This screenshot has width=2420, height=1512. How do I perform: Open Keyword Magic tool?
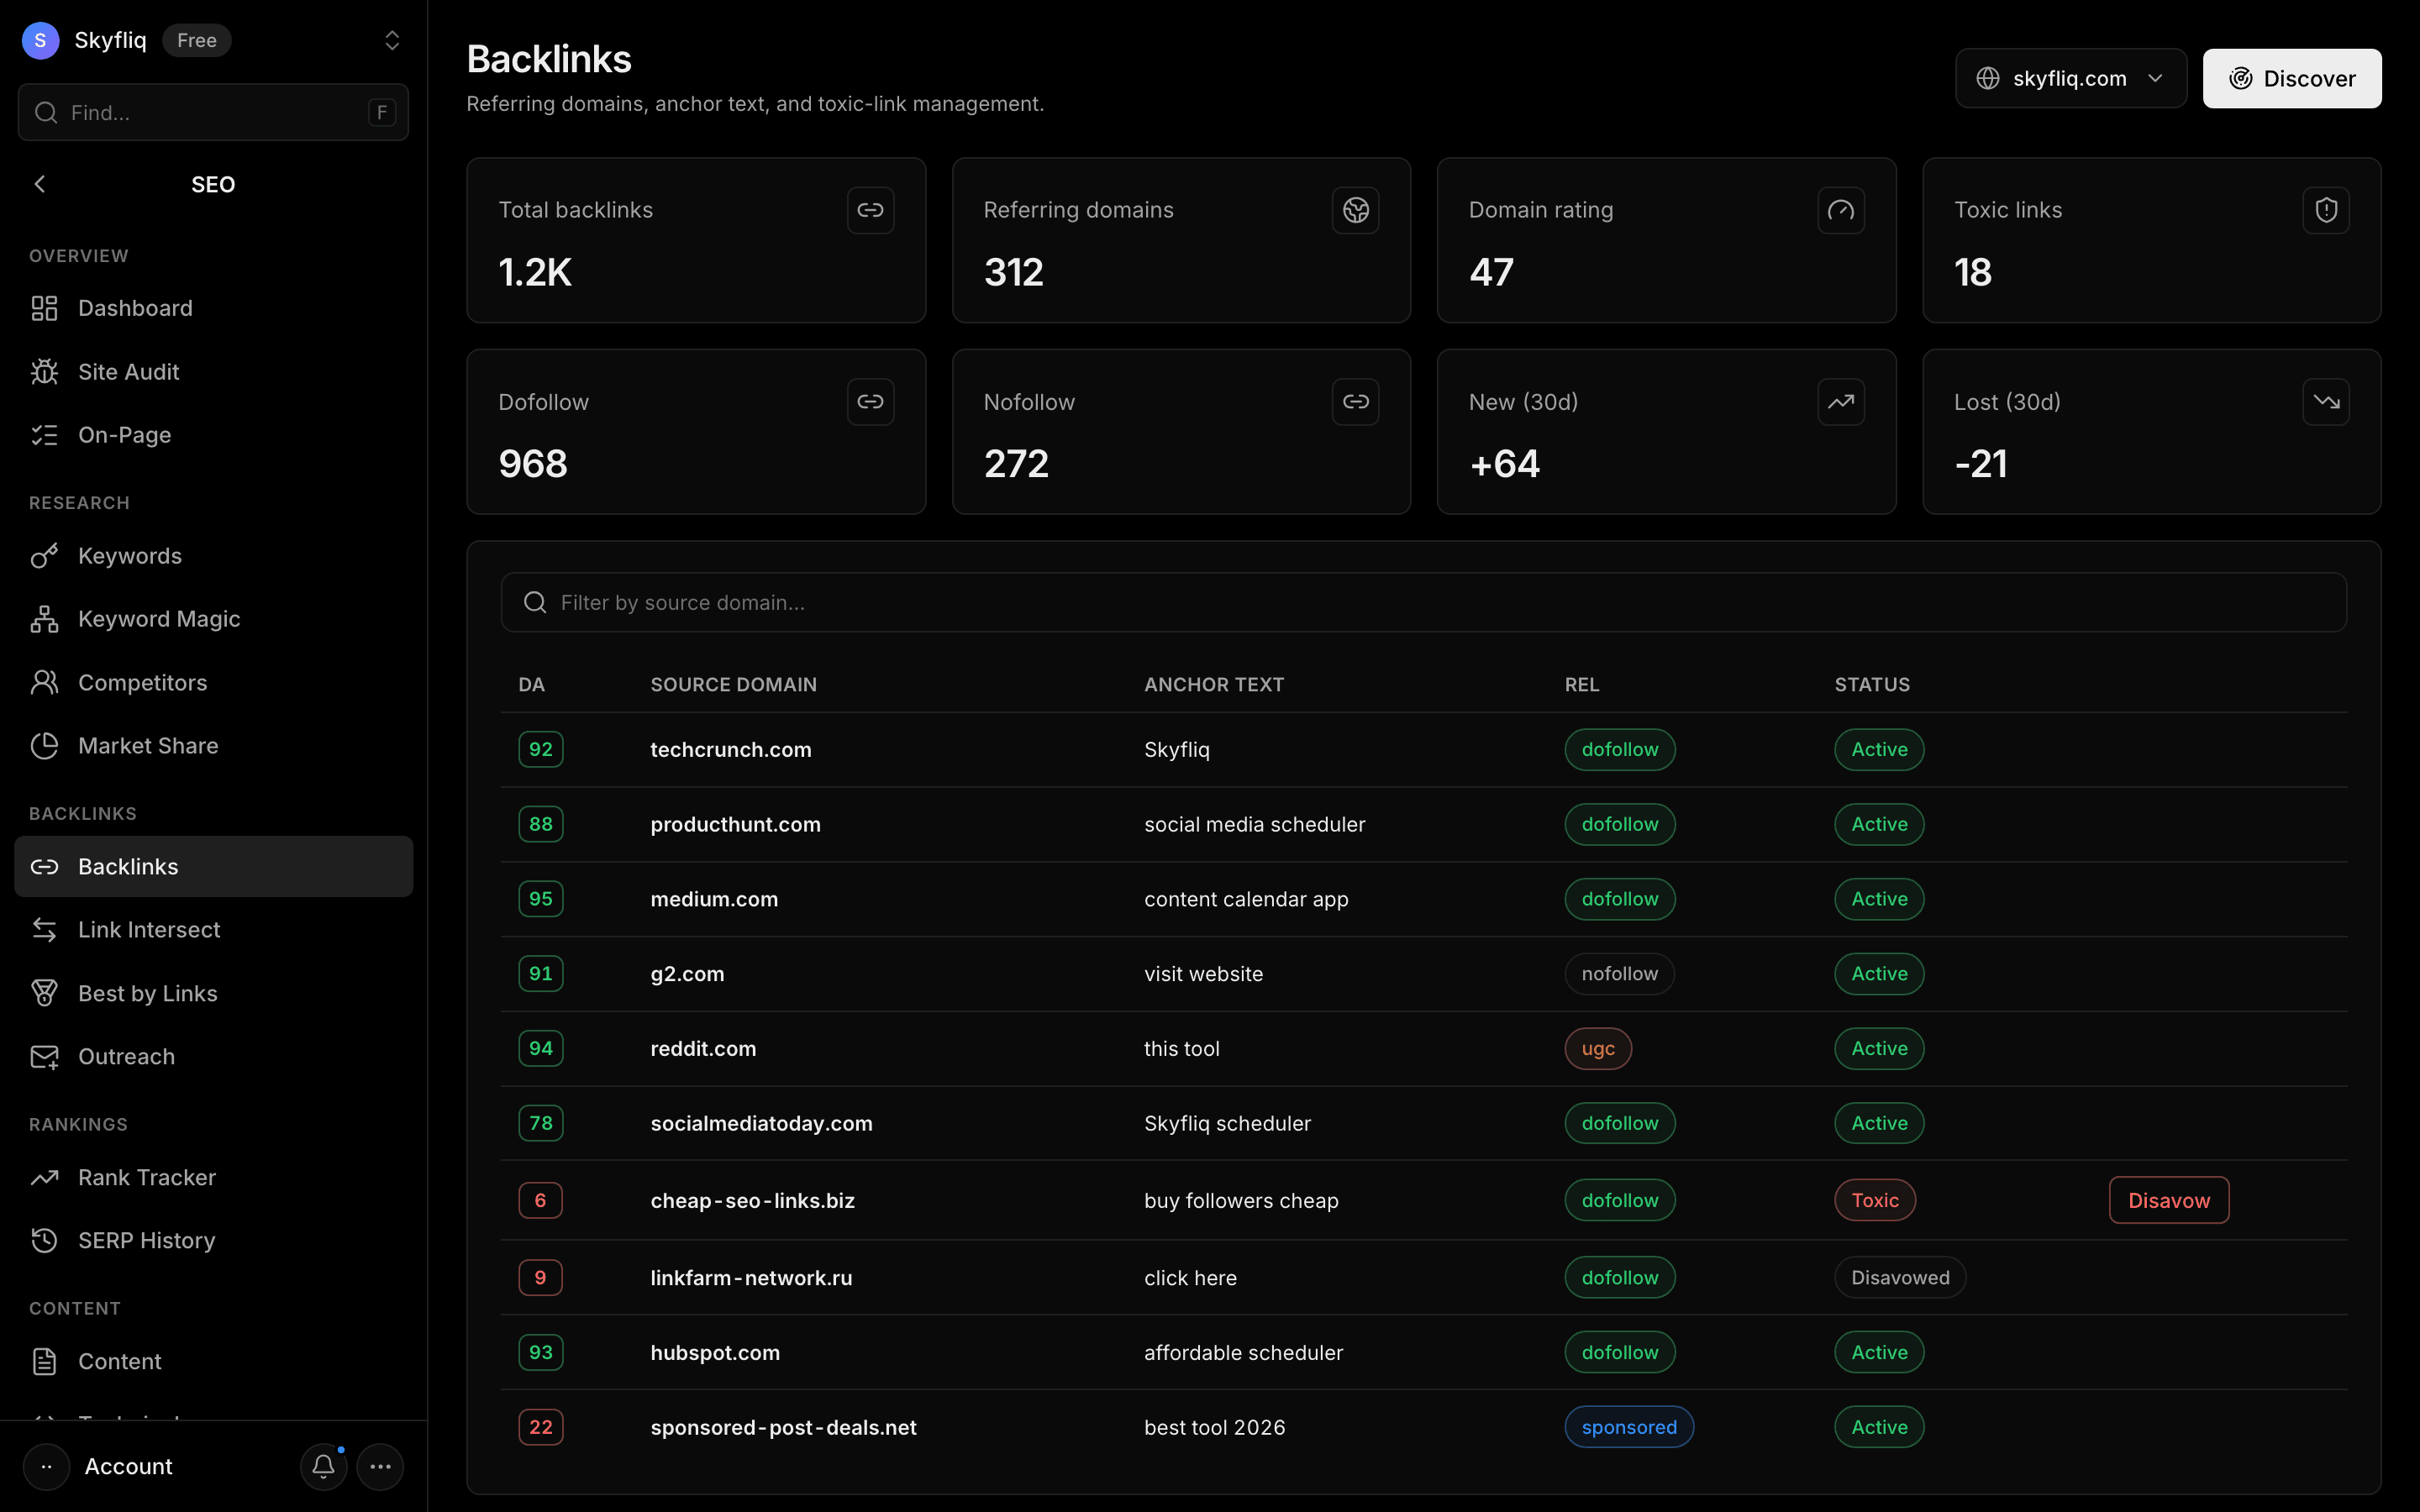[x=213, y=619]
